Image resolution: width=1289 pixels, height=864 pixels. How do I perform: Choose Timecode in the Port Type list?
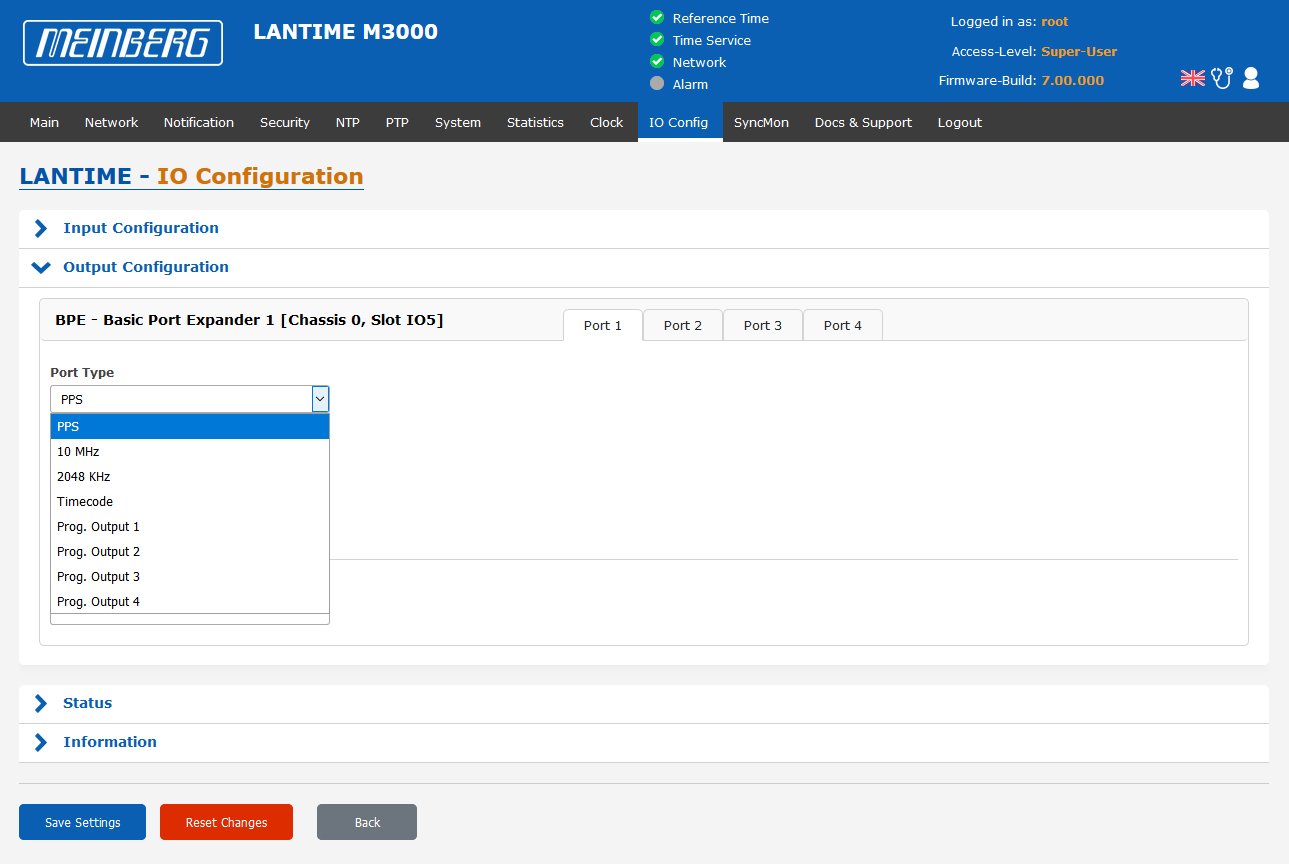coord(85,502)
